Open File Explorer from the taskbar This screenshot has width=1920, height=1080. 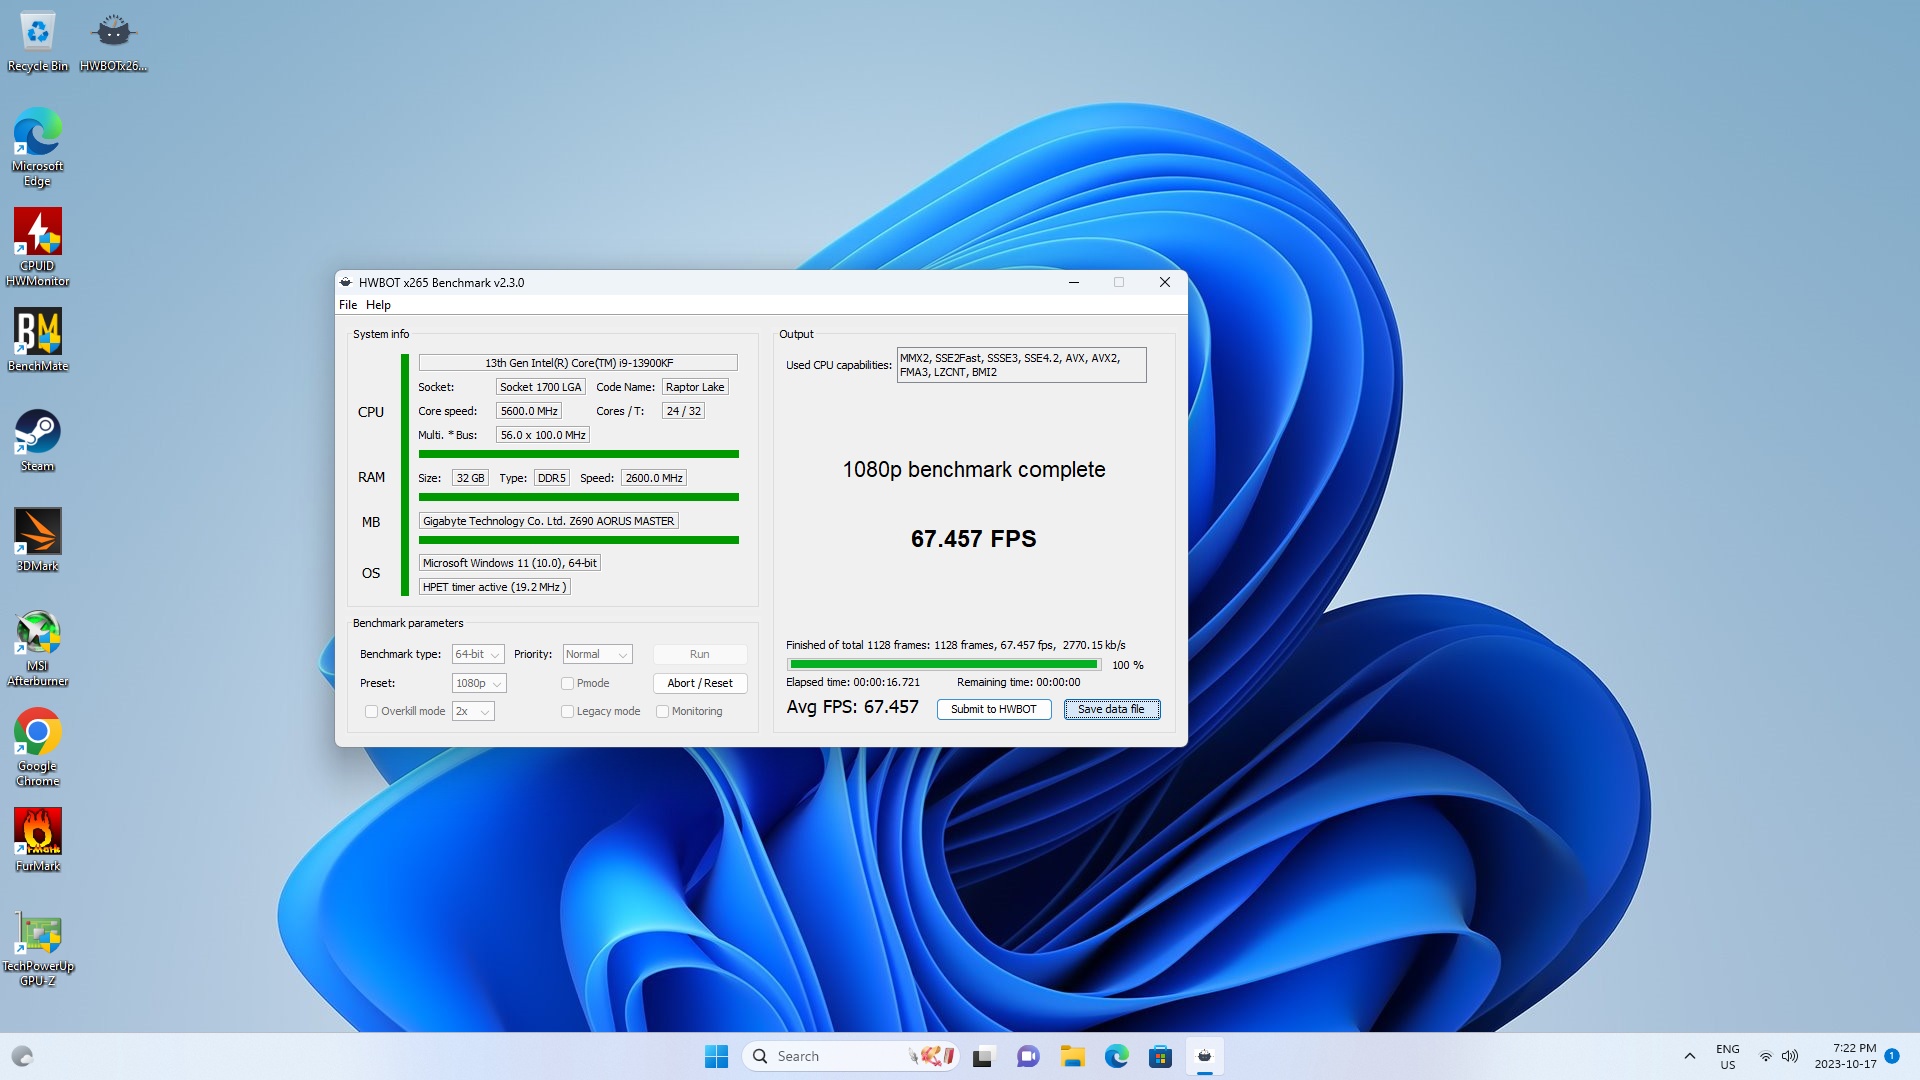point(1072,1056)
